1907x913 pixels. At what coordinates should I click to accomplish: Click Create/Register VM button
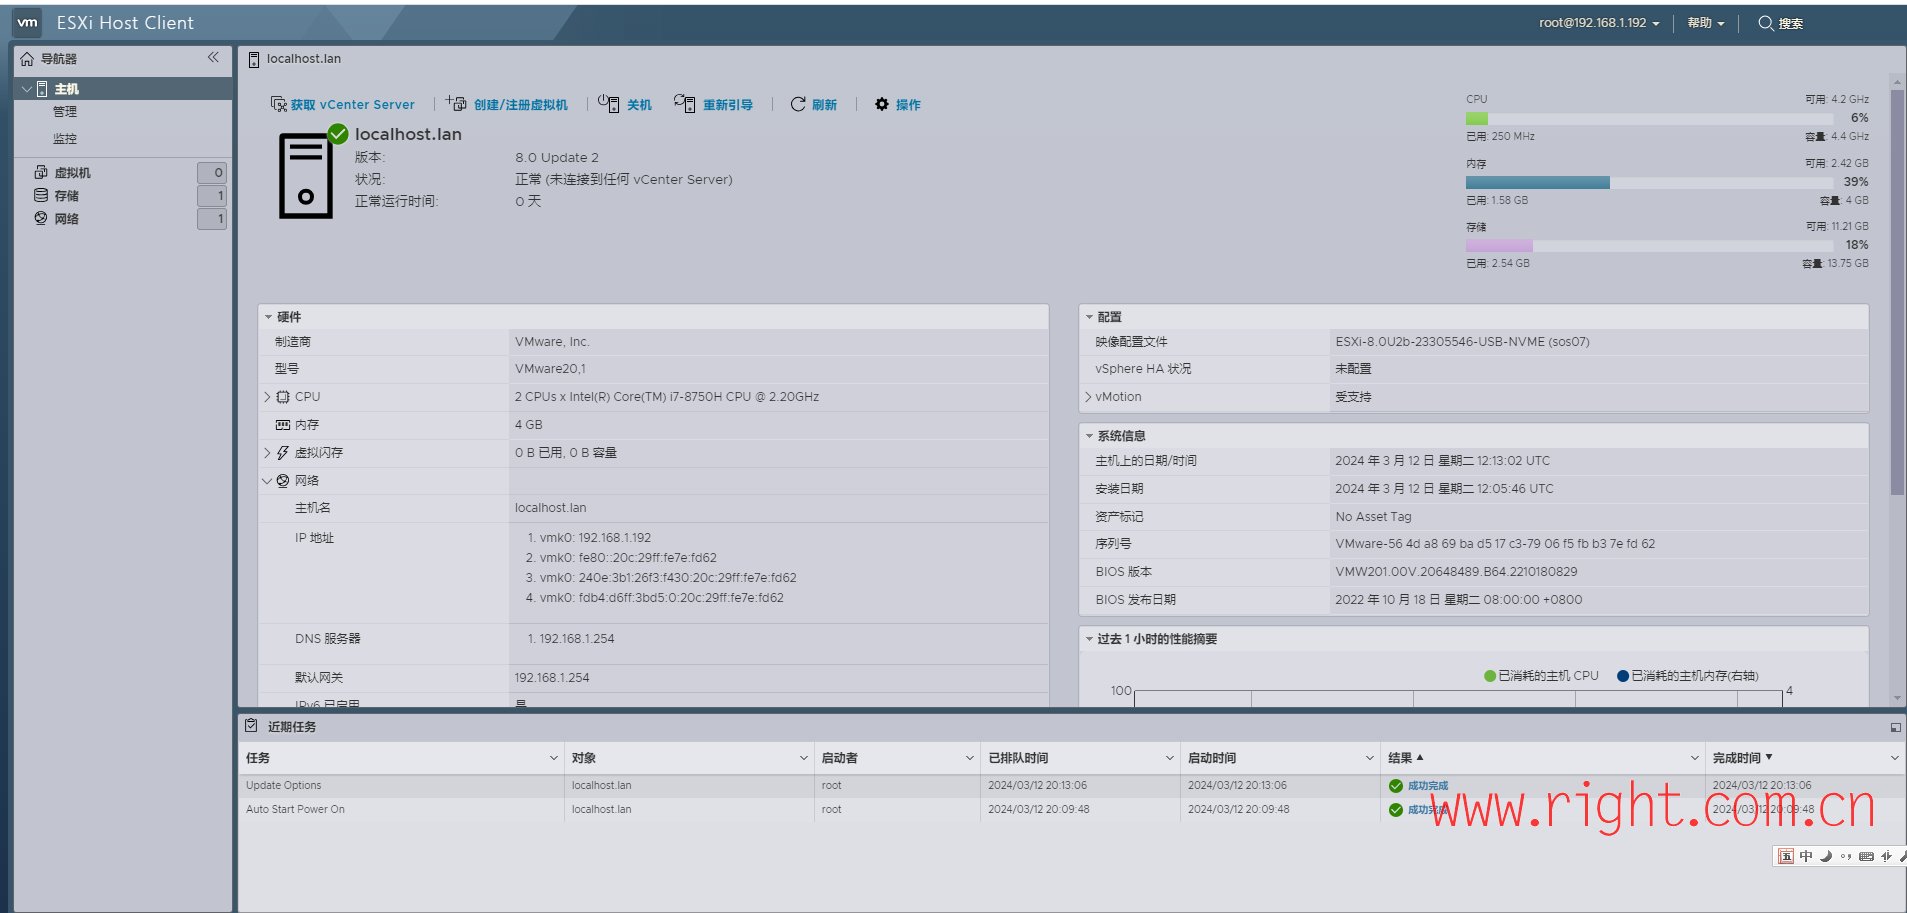click(507, 105)
